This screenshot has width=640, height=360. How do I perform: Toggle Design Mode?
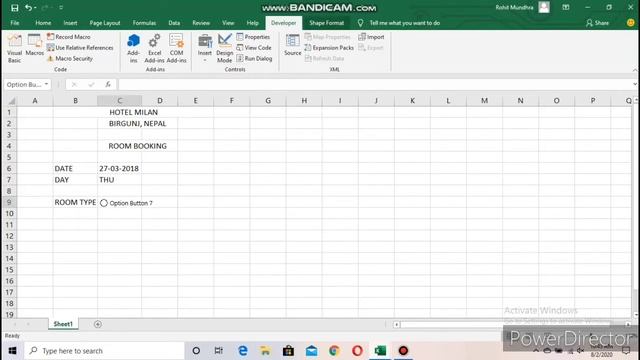coord(224,49)
